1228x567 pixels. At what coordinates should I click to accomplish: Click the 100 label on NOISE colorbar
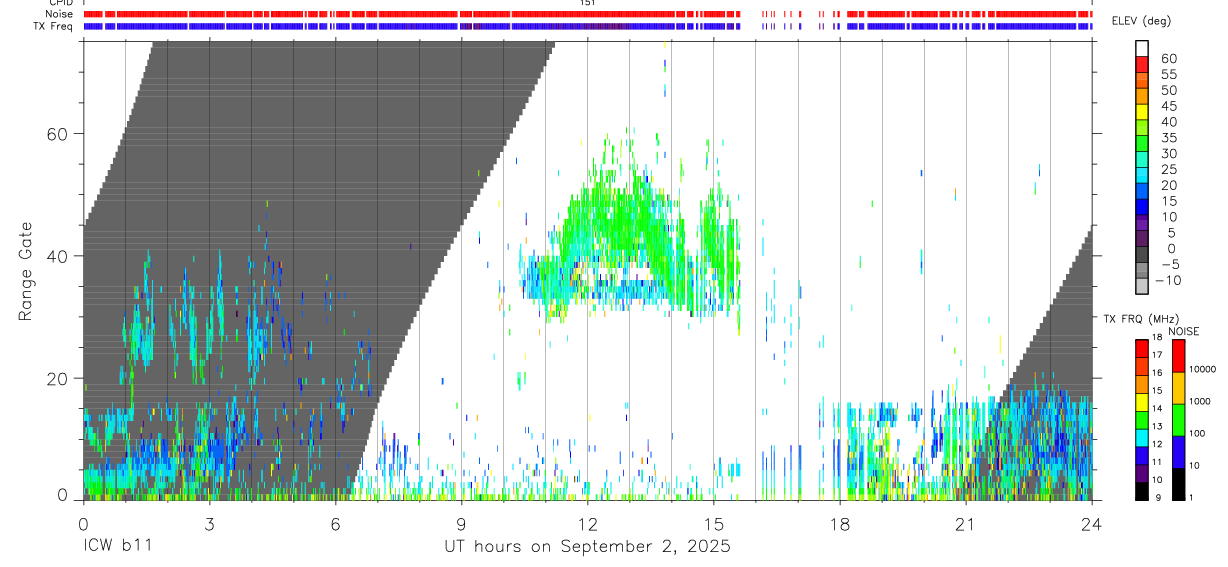1197,433
